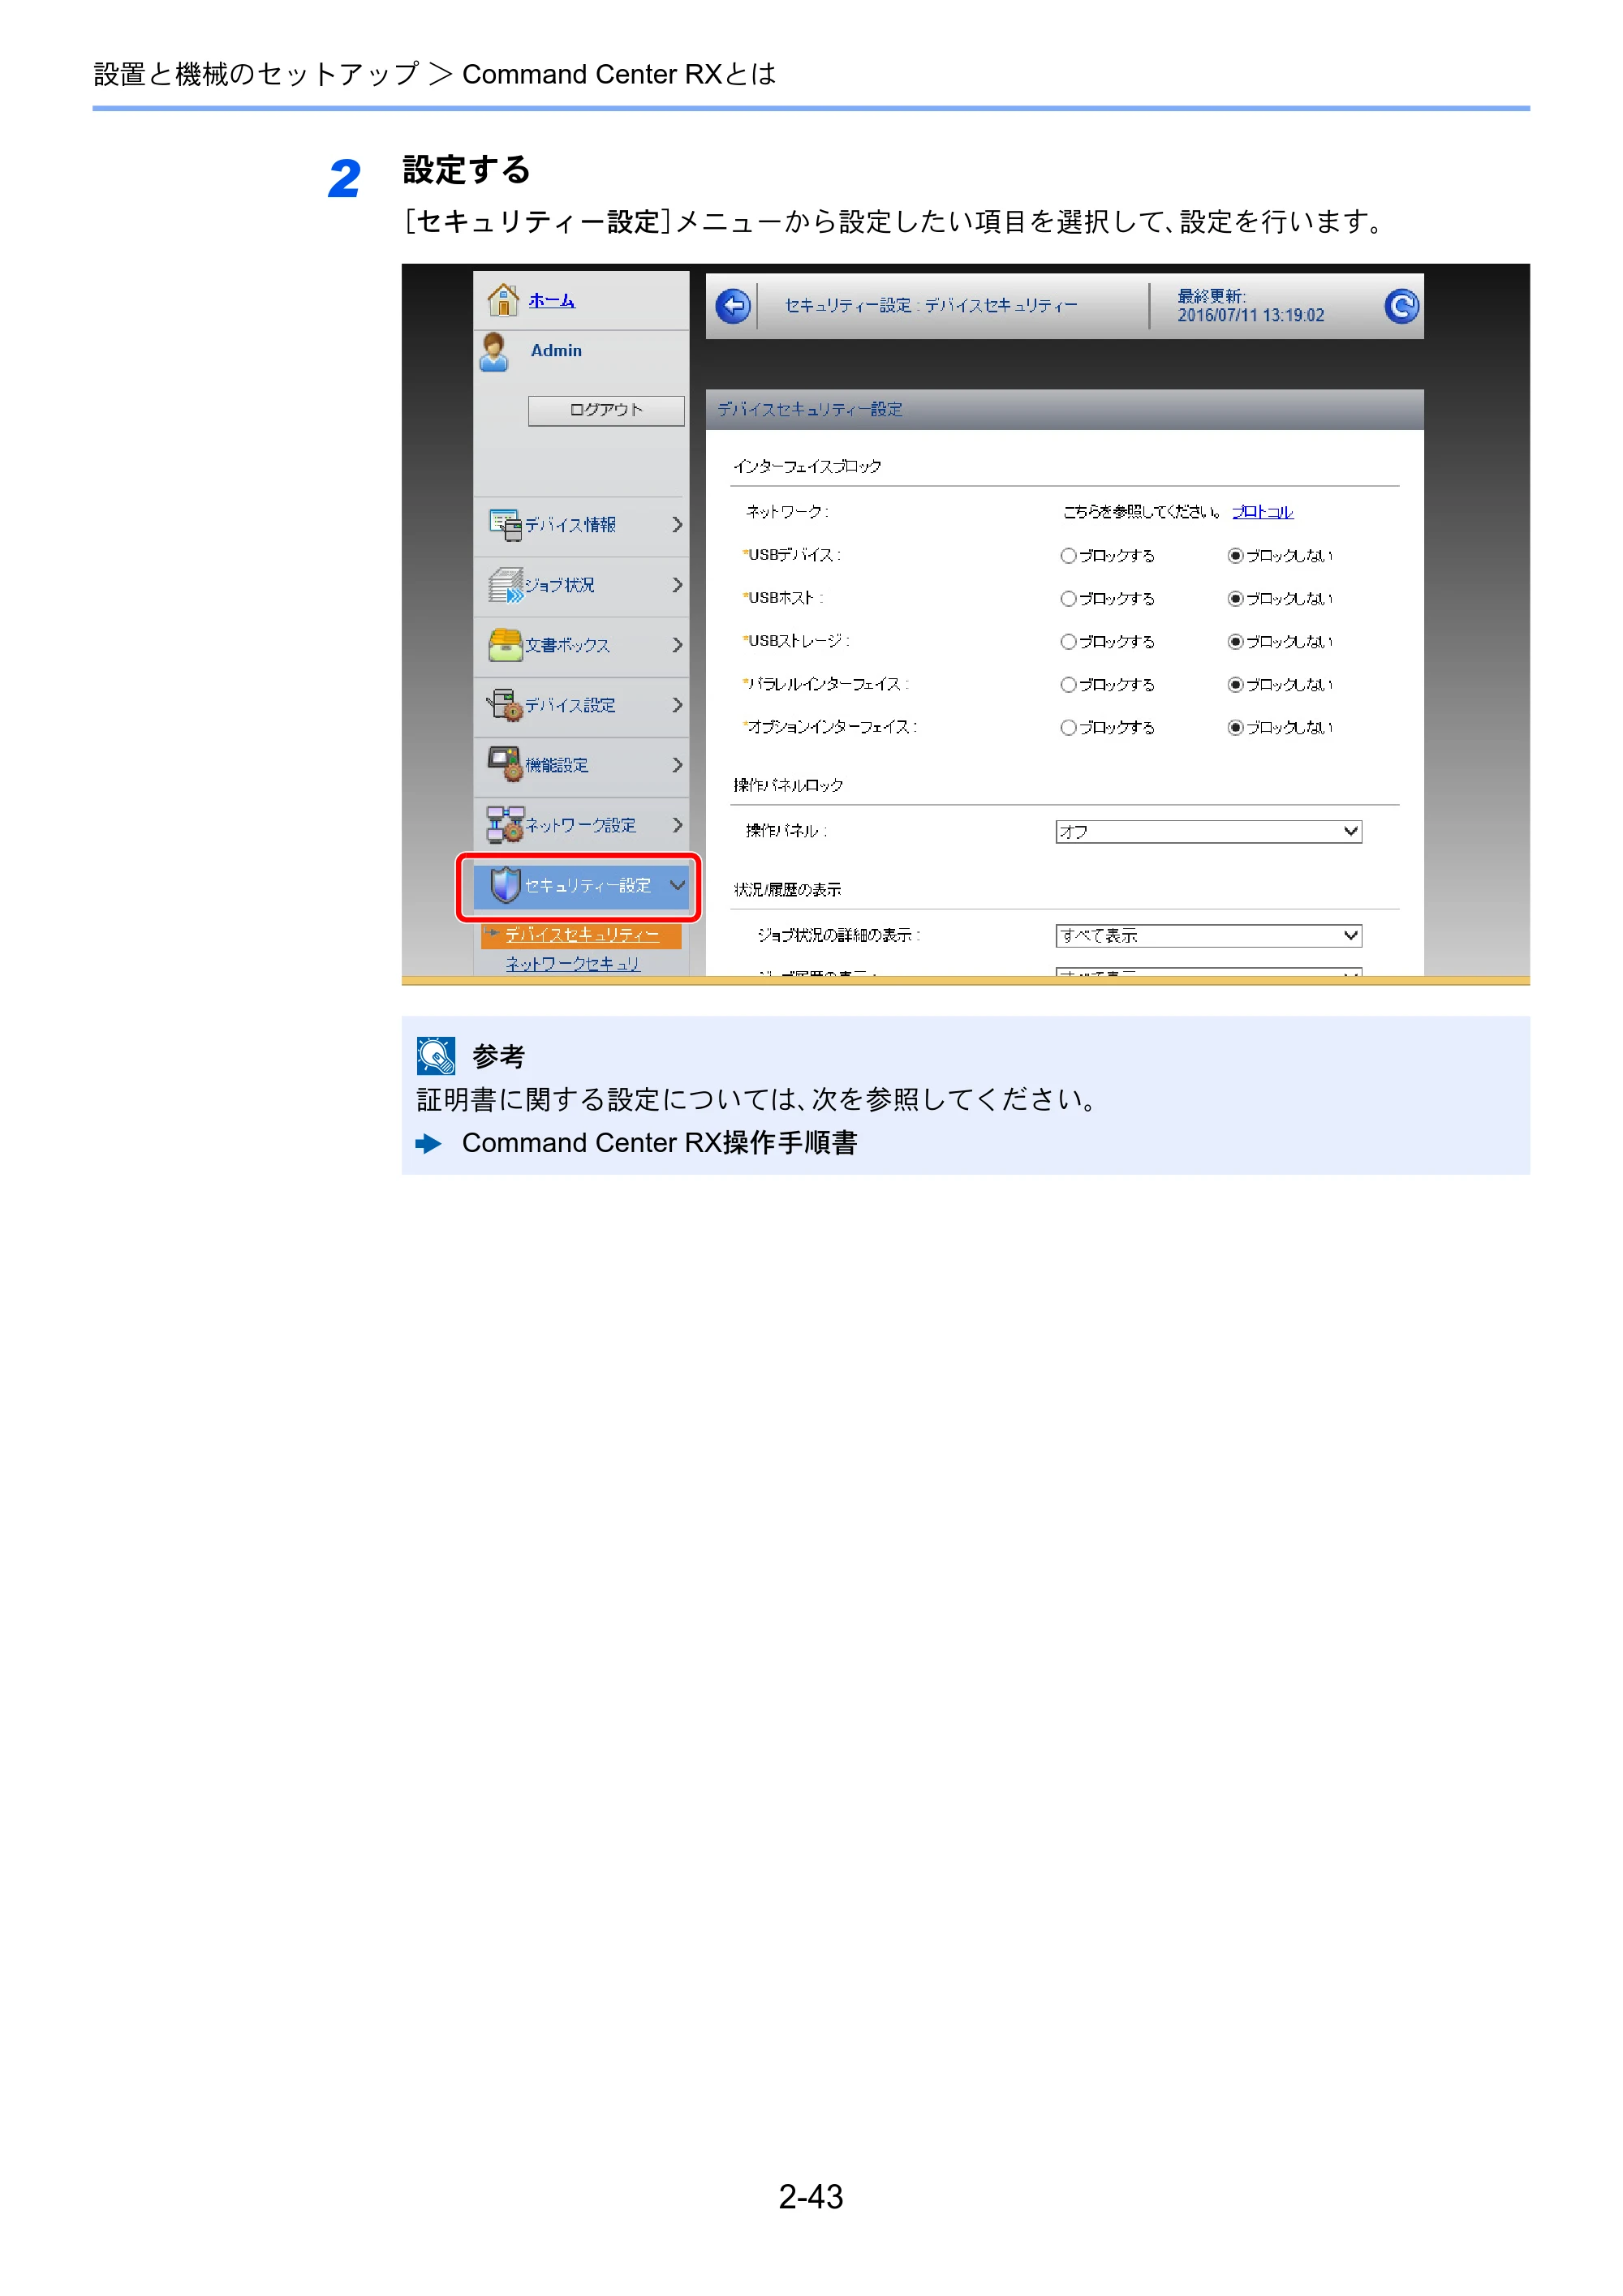The width and height of the screenshot is (1623, 2296).
Task: Open the デバイス設定 menu item
Action: [581, 705]
